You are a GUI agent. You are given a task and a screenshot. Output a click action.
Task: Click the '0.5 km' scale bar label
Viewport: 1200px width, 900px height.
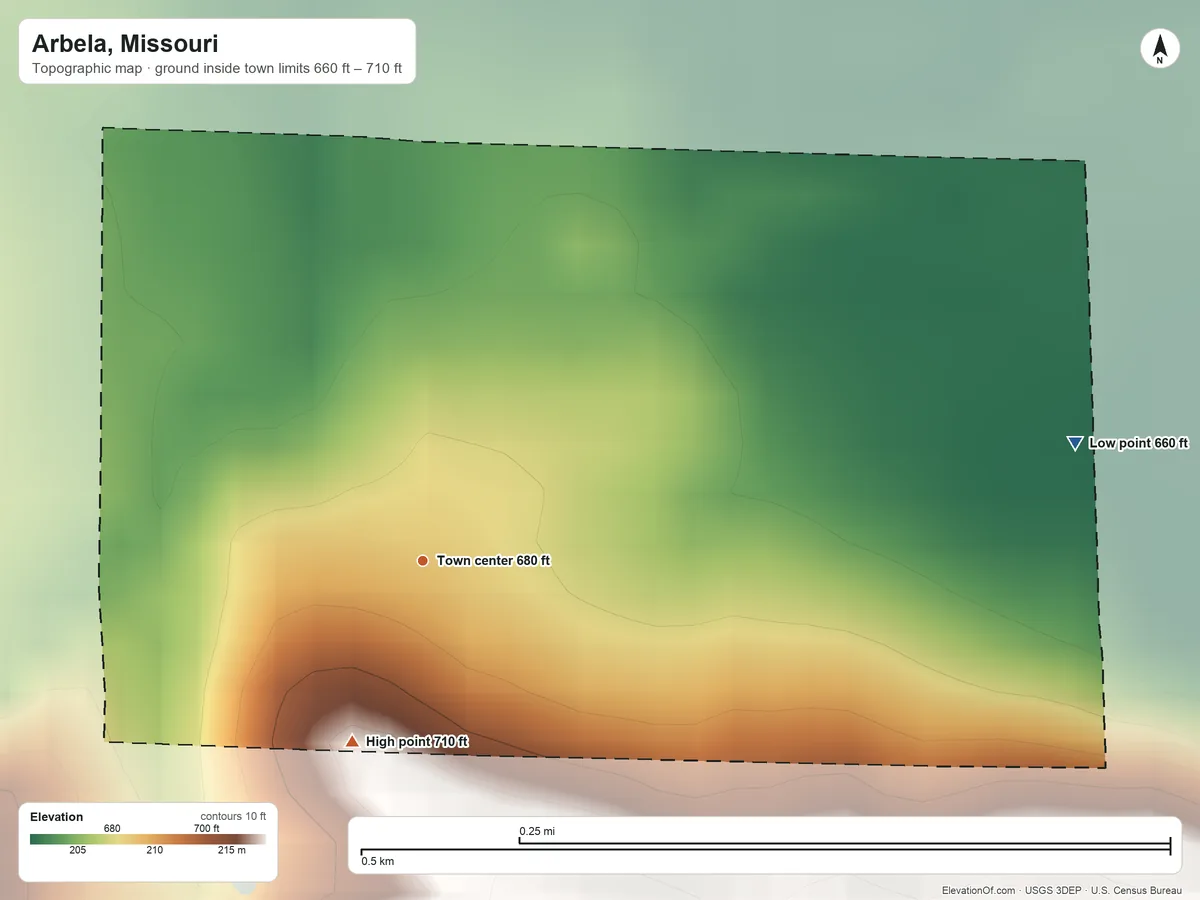378,861
